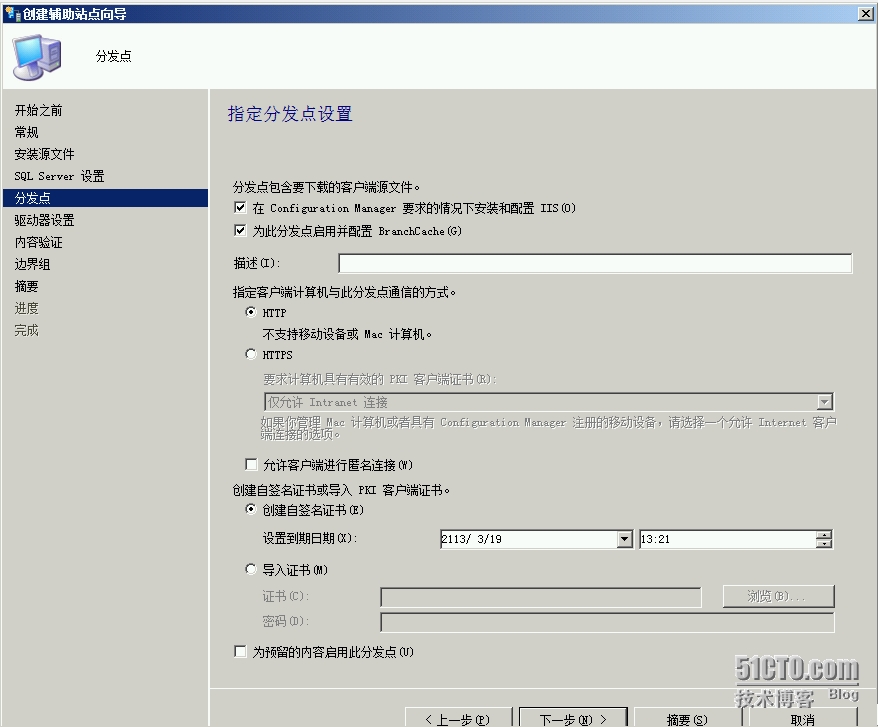Select the HTTPS radio button
Screen dimensions: 878x727
coord(251,354)
